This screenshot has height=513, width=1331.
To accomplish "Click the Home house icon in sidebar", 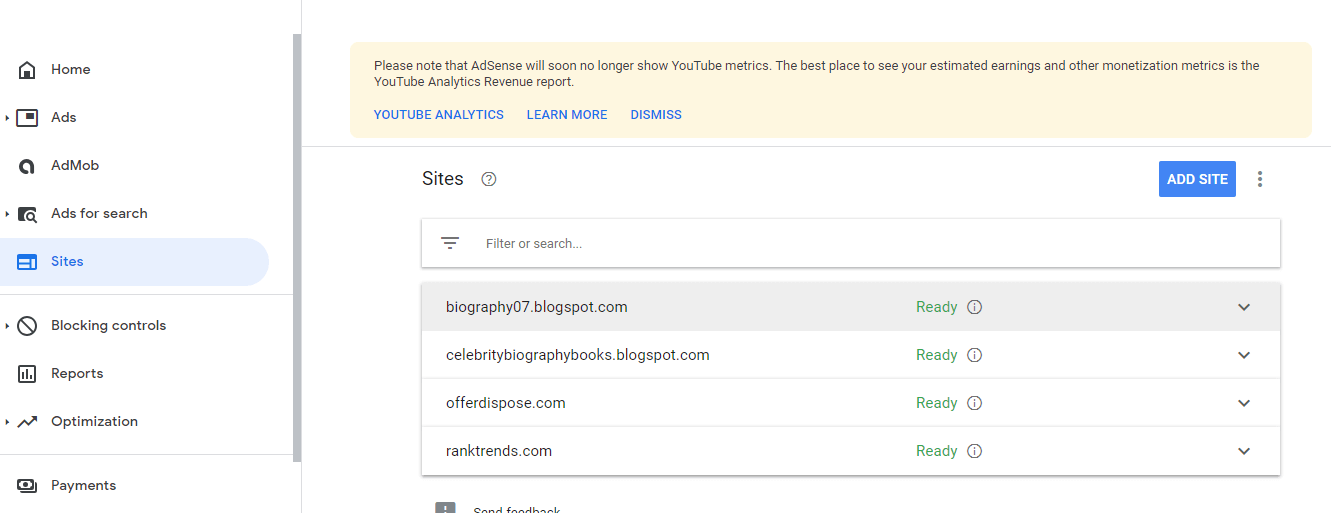I will (28, 70).
